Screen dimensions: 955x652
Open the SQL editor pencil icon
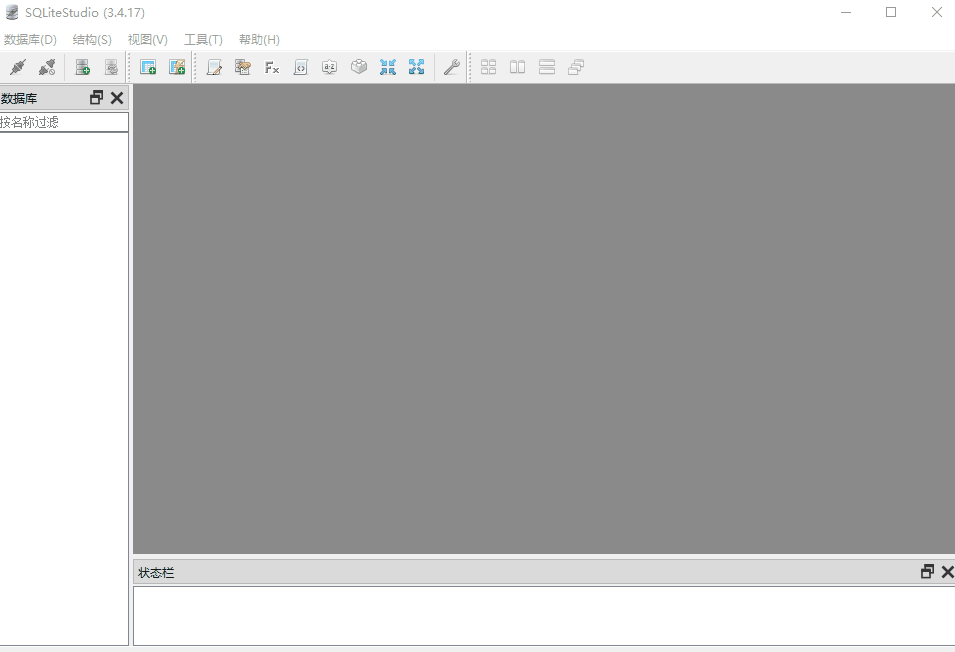click(214, 67)
